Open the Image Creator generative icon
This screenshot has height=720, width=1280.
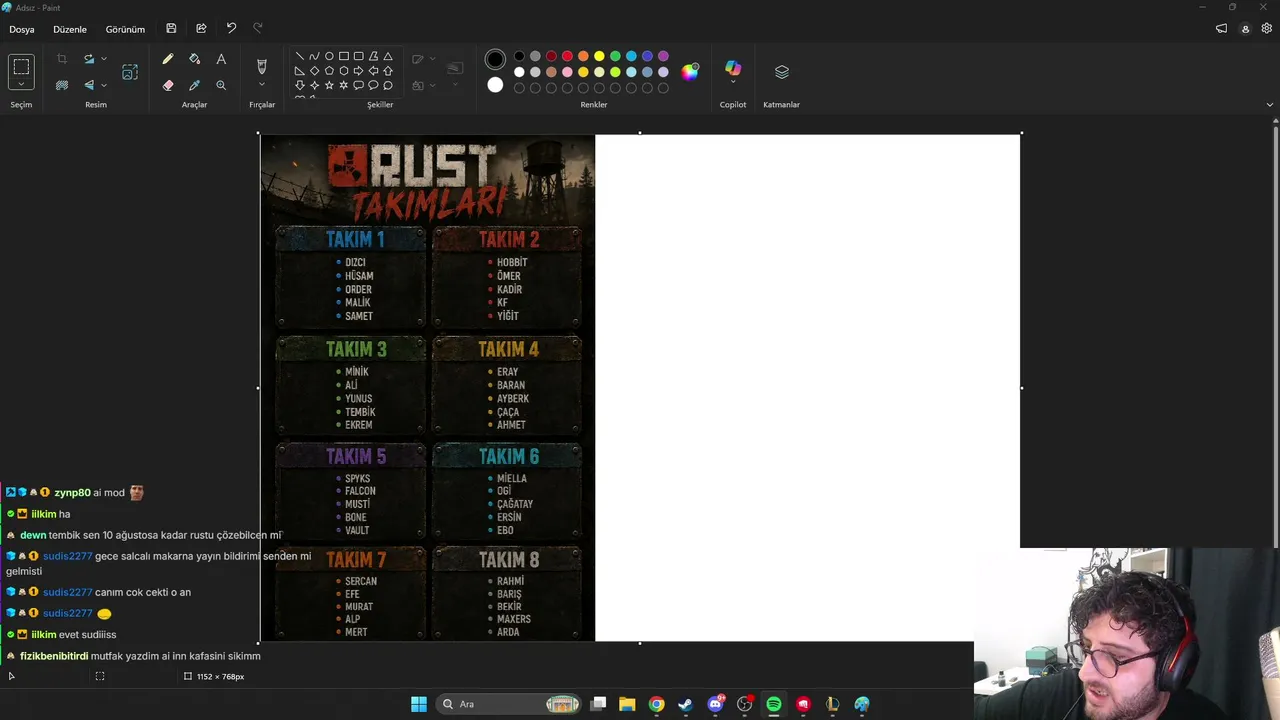pyautogui.click(x=130, y=72)
